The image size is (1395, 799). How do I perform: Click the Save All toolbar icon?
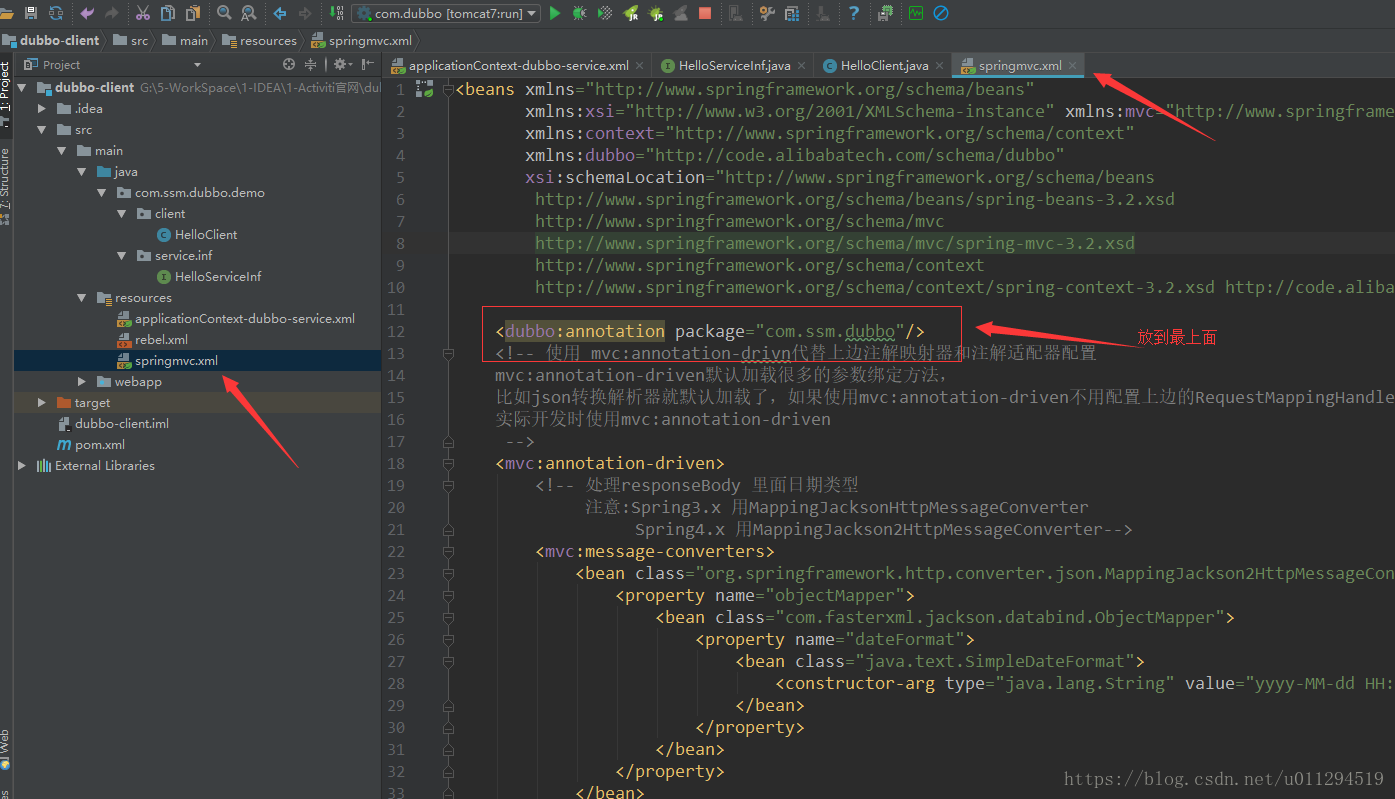tap(31, 13)
